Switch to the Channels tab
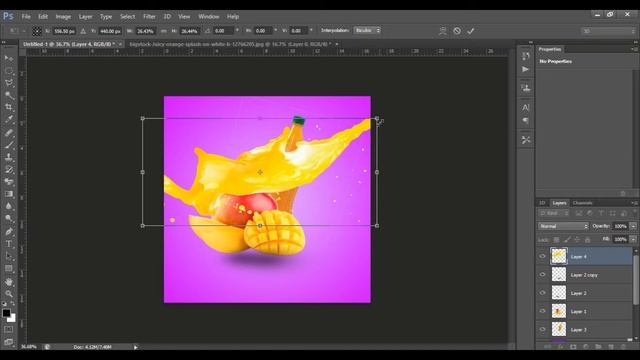 point(582,203)
